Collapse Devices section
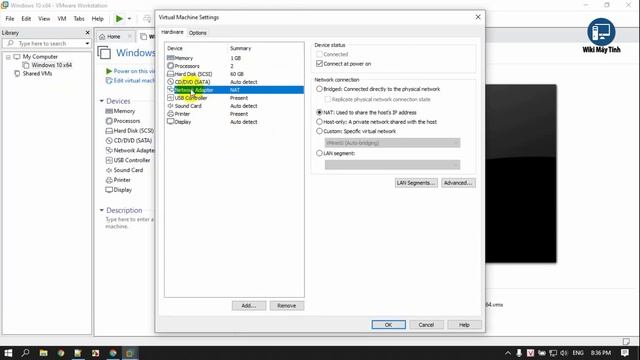The width and height of the screenshot is (640, 360). (102, 101)
